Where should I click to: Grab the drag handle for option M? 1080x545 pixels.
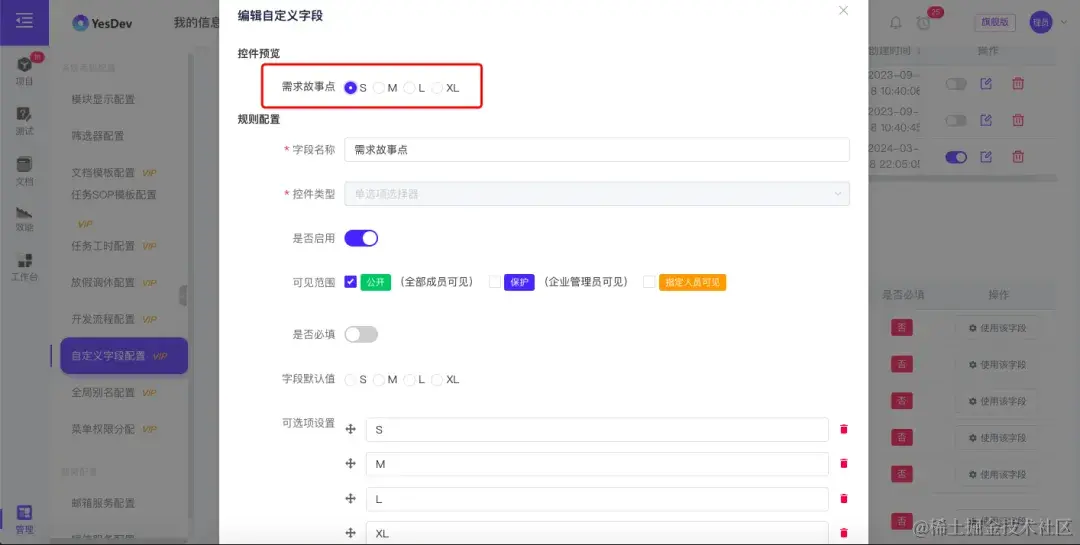350,464
